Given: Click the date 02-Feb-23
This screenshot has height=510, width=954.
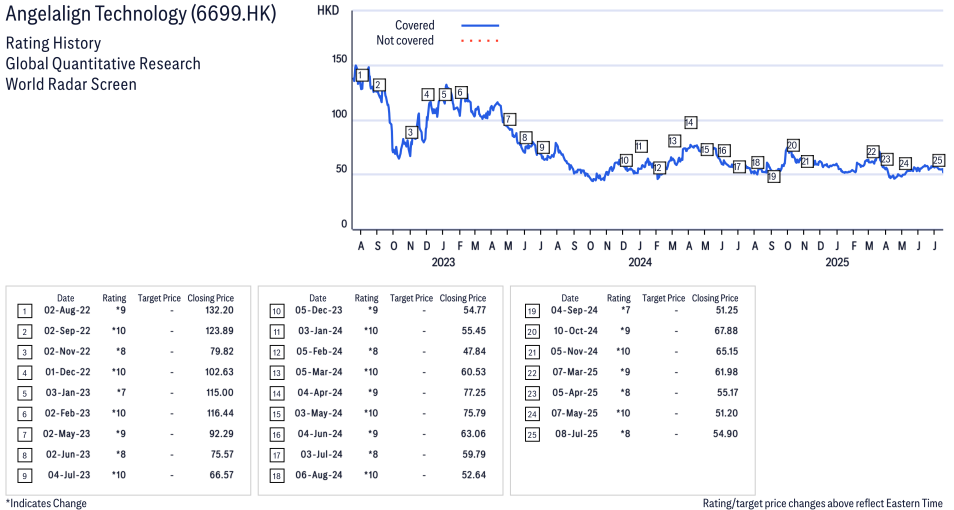Looking at the screenshot, I should tap(67, 413).
